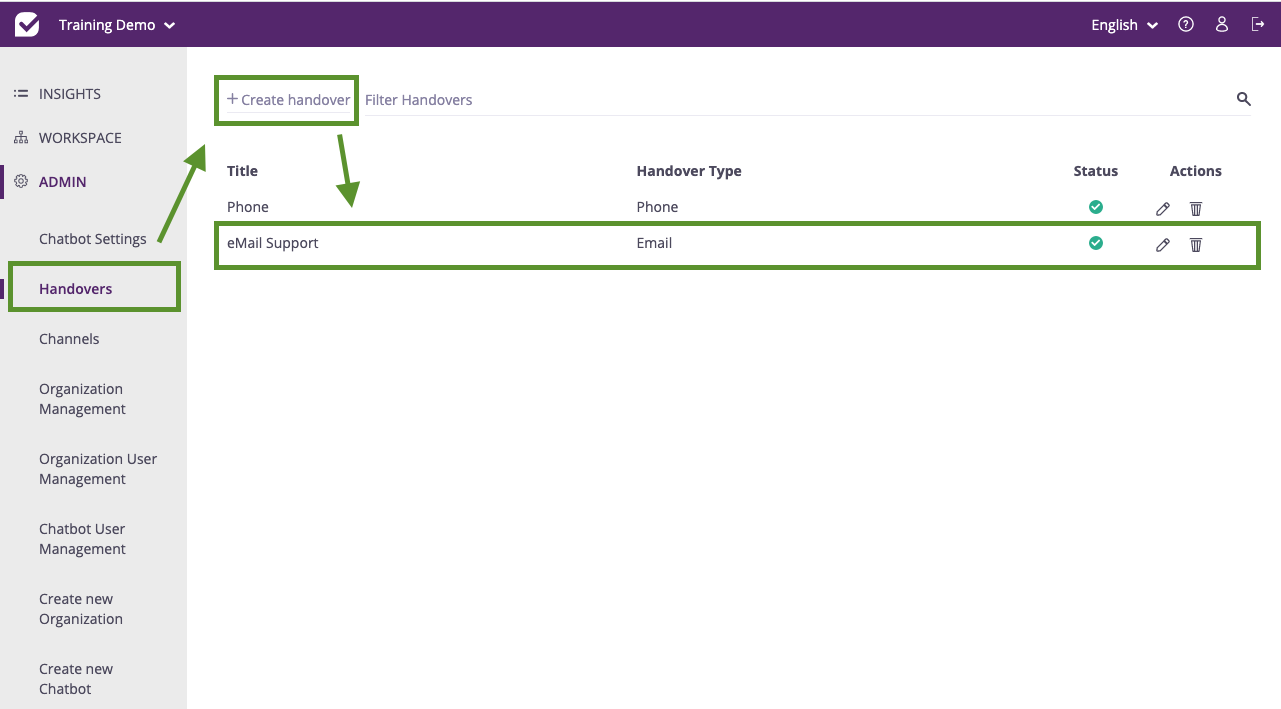The width and height of the screenshot is (1281, 709).
Task: Delete the eMail Support handover via trash icon
Action: tap(1196, 244)
